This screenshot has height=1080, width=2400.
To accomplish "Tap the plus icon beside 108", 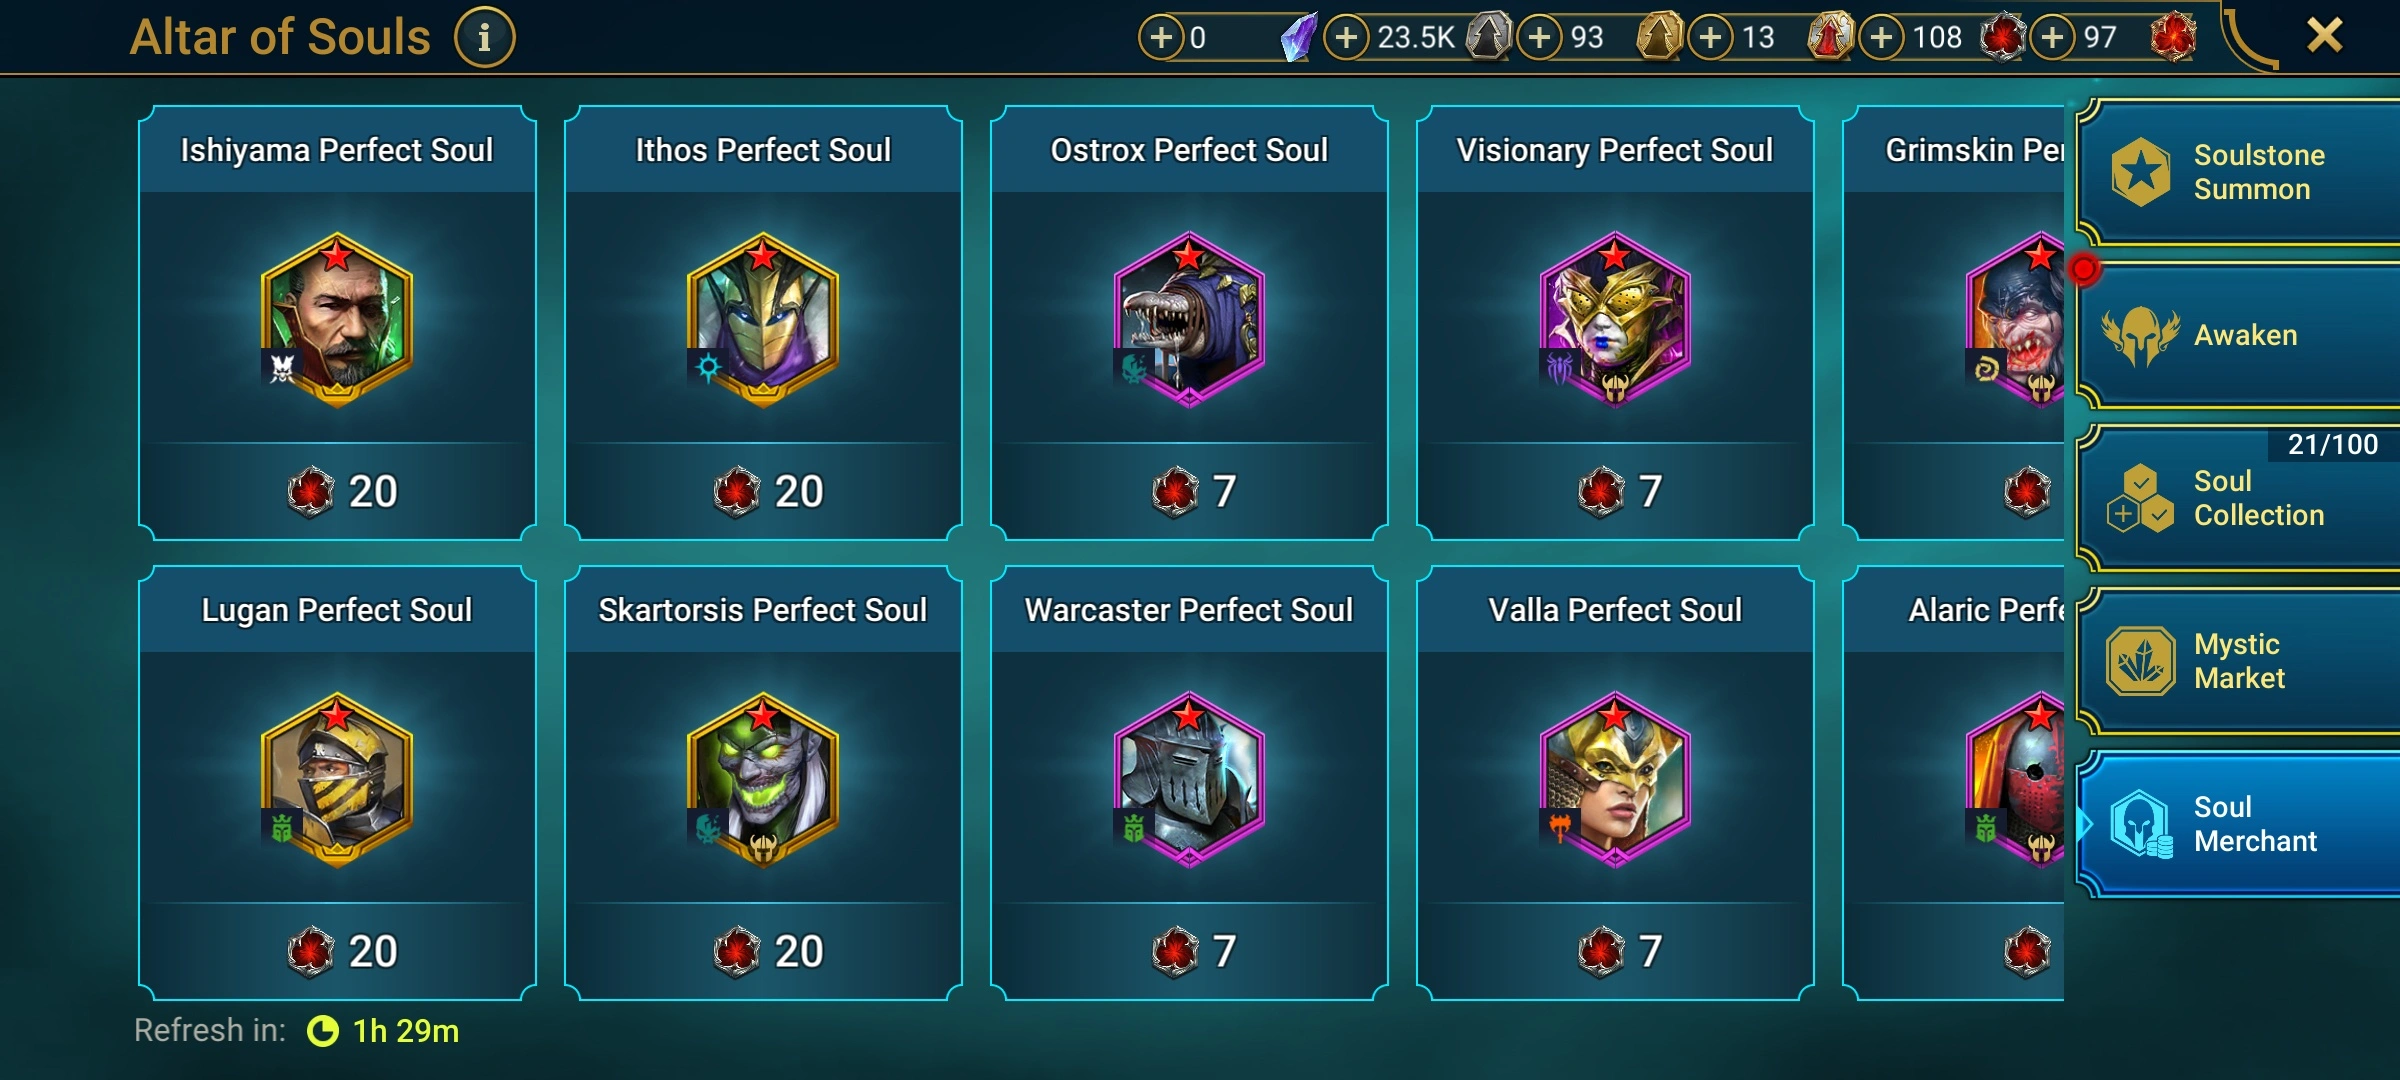I will tap(1881, 38).
